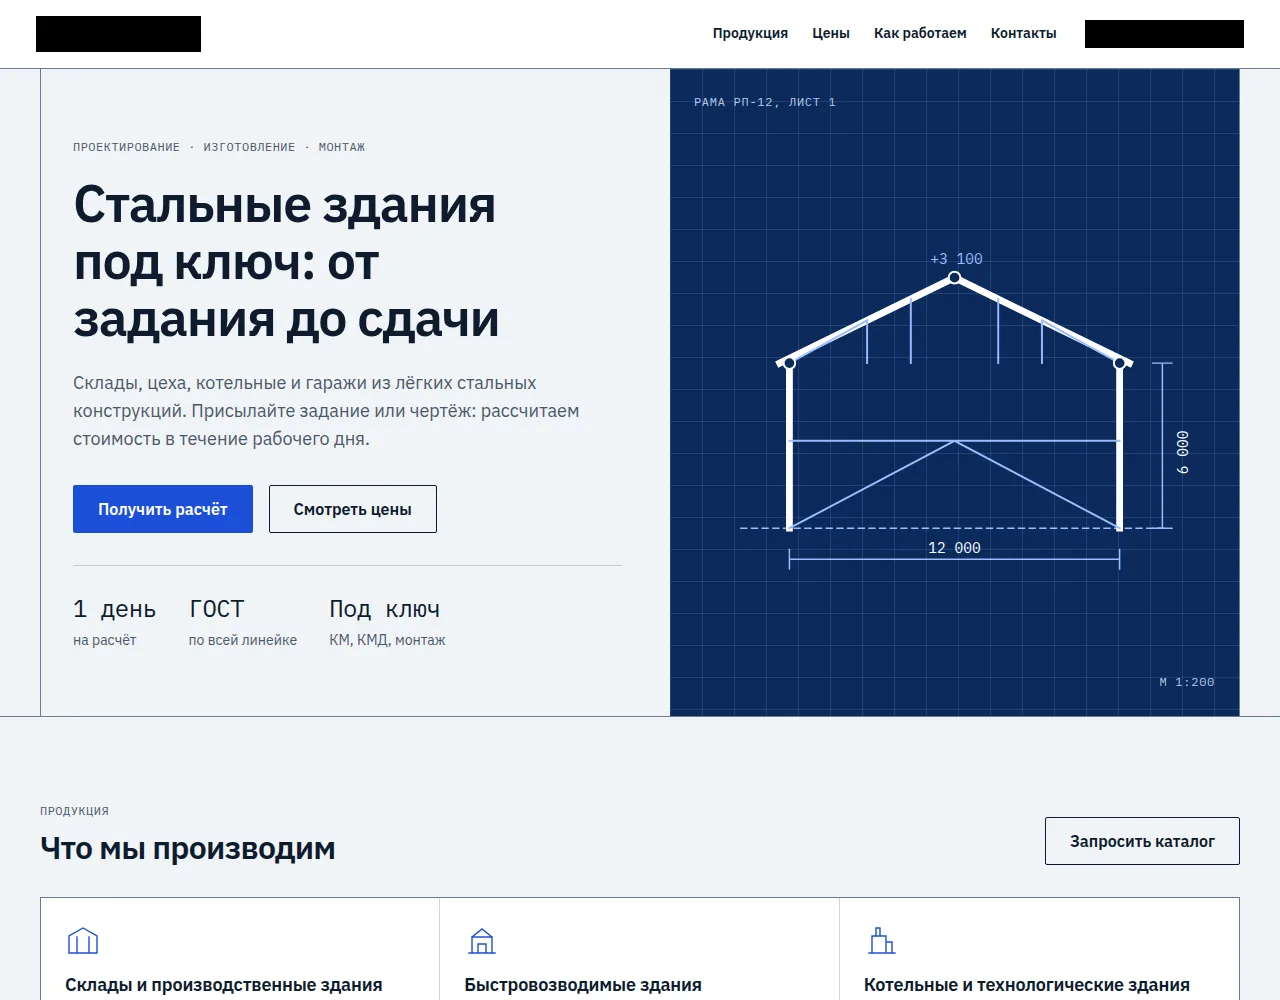Click the 12 000 span dimension
This screenshot has height=1000, width=1280.
click(954, 548)
